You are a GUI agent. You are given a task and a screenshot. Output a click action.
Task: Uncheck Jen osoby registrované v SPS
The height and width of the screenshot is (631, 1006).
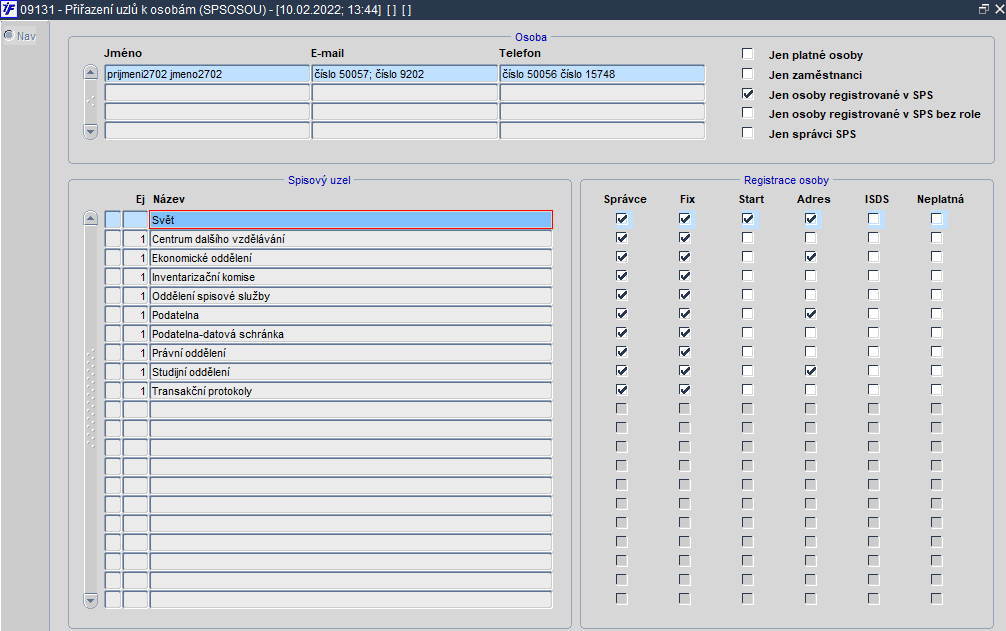(747, 94)
